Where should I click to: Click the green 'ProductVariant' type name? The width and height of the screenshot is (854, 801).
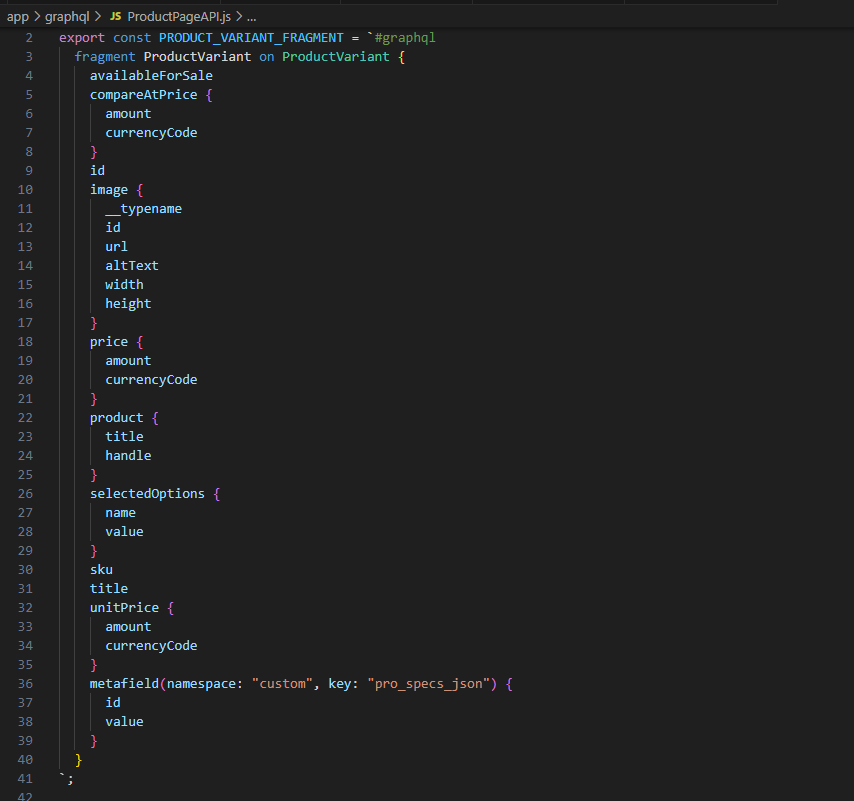tap(336, 57)
